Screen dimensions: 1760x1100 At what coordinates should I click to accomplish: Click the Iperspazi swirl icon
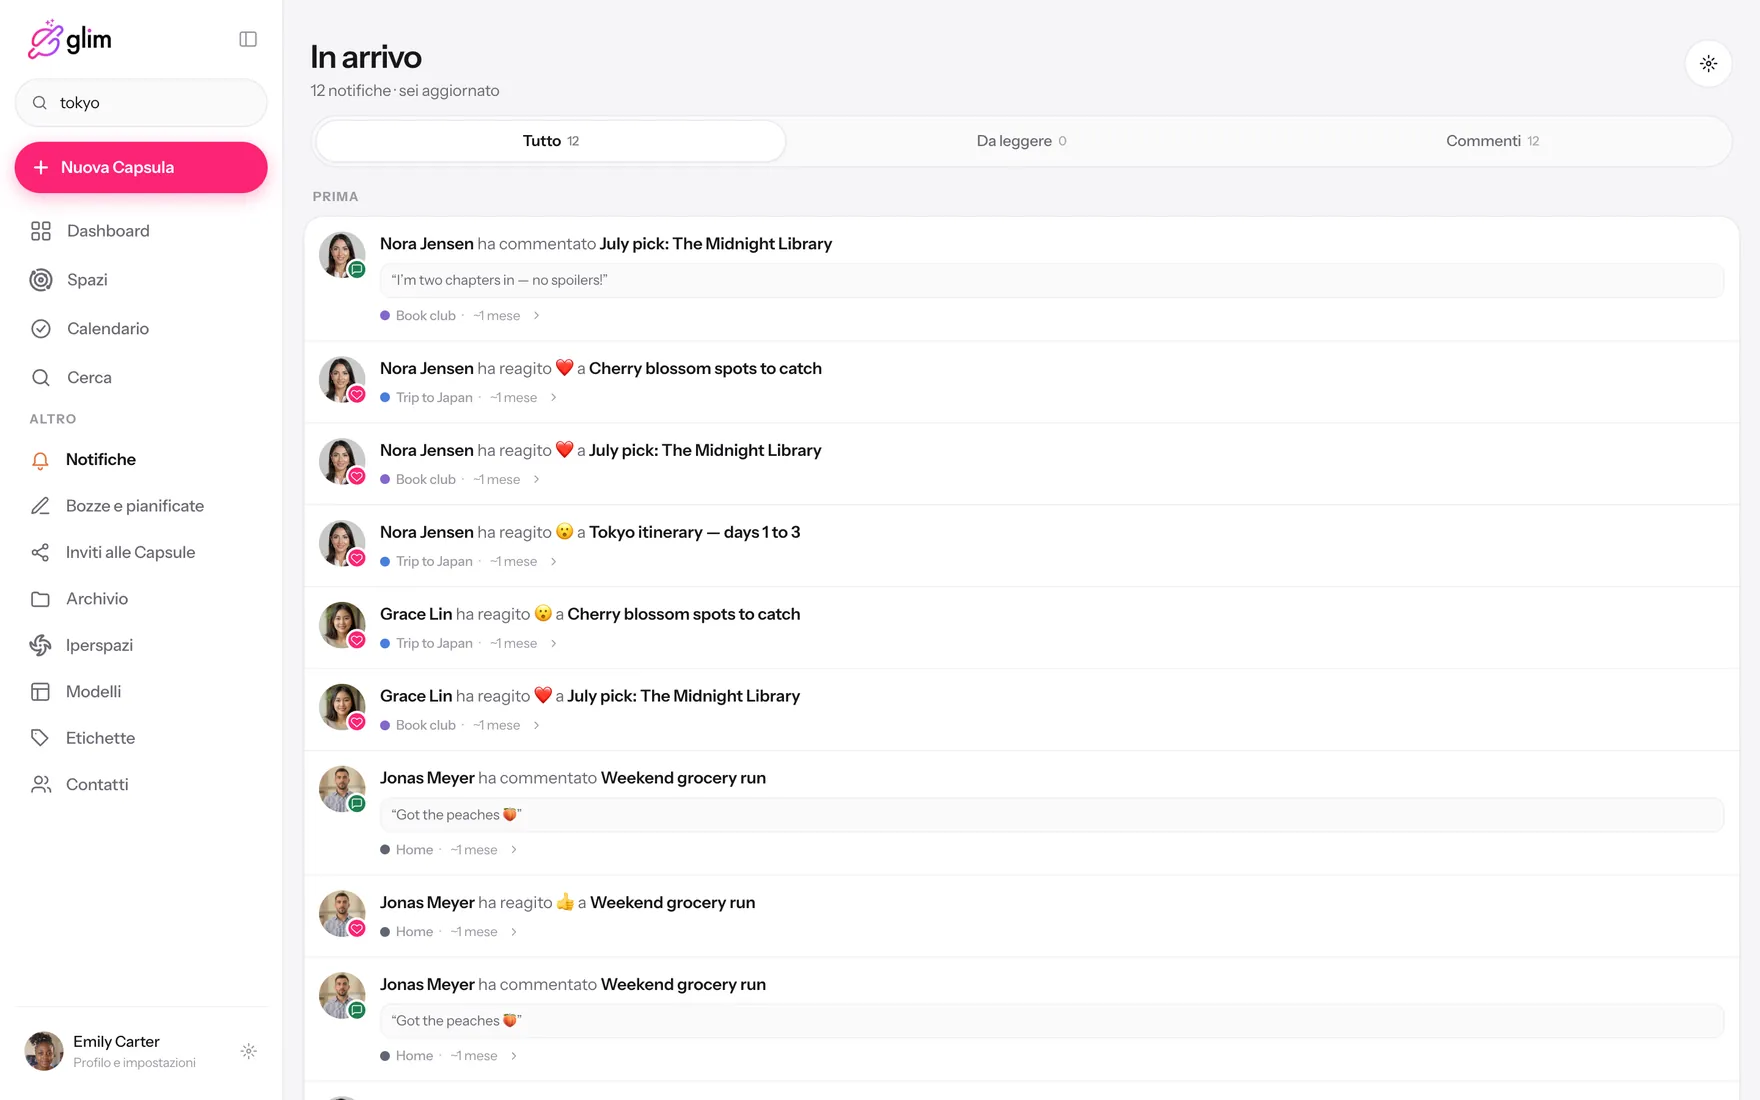40,646
